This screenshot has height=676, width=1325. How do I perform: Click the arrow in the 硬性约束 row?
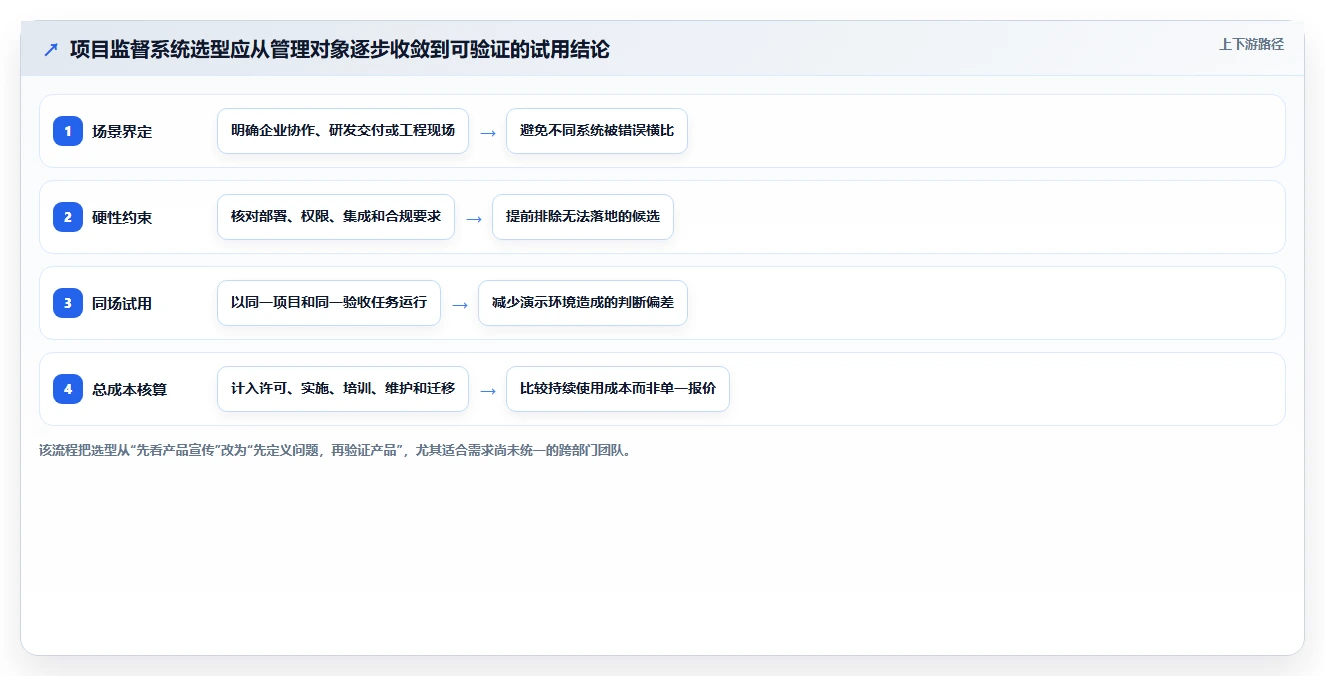point(474,218)
